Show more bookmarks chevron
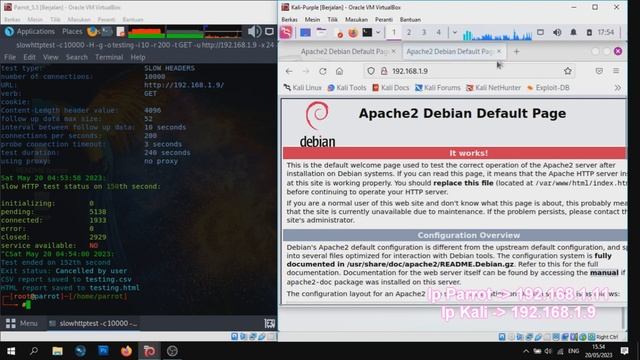Viewport: 640px width, 360px height. click(x=618, y=88)
